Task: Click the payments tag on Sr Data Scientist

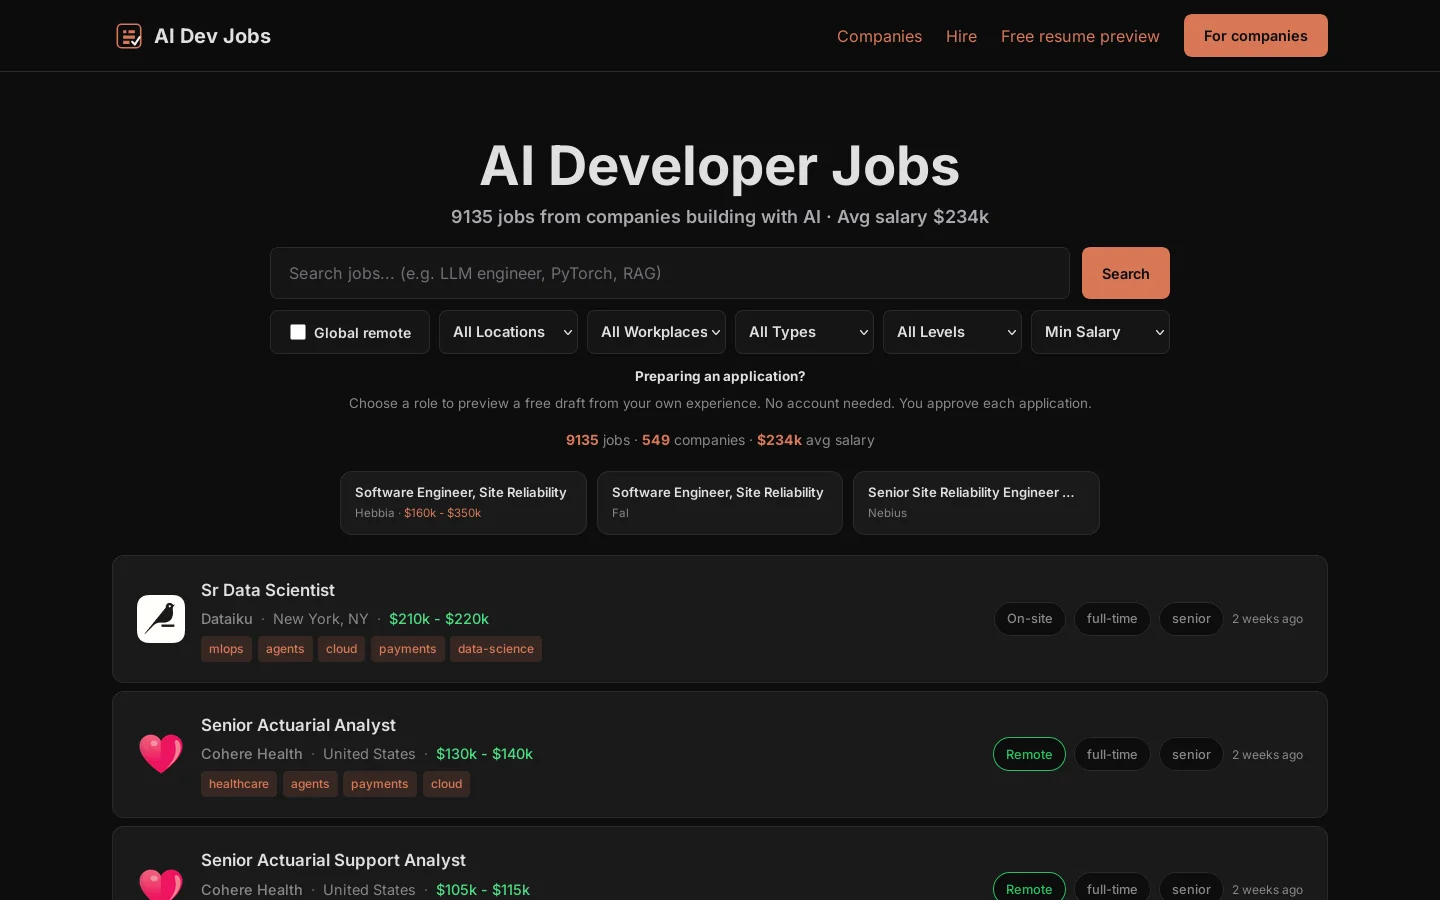Action: pyautogui.click(x=408, y=649)
